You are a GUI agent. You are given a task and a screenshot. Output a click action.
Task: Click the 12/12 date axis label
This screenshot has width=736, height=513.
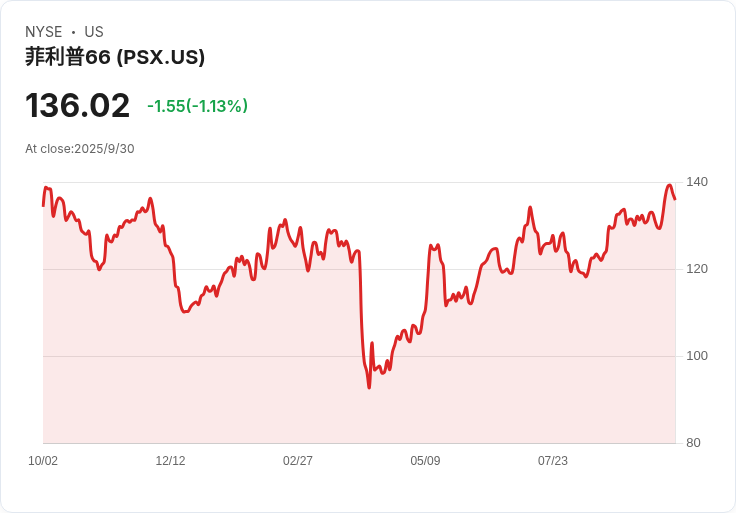pyautogui.click(x=170, y=461)
